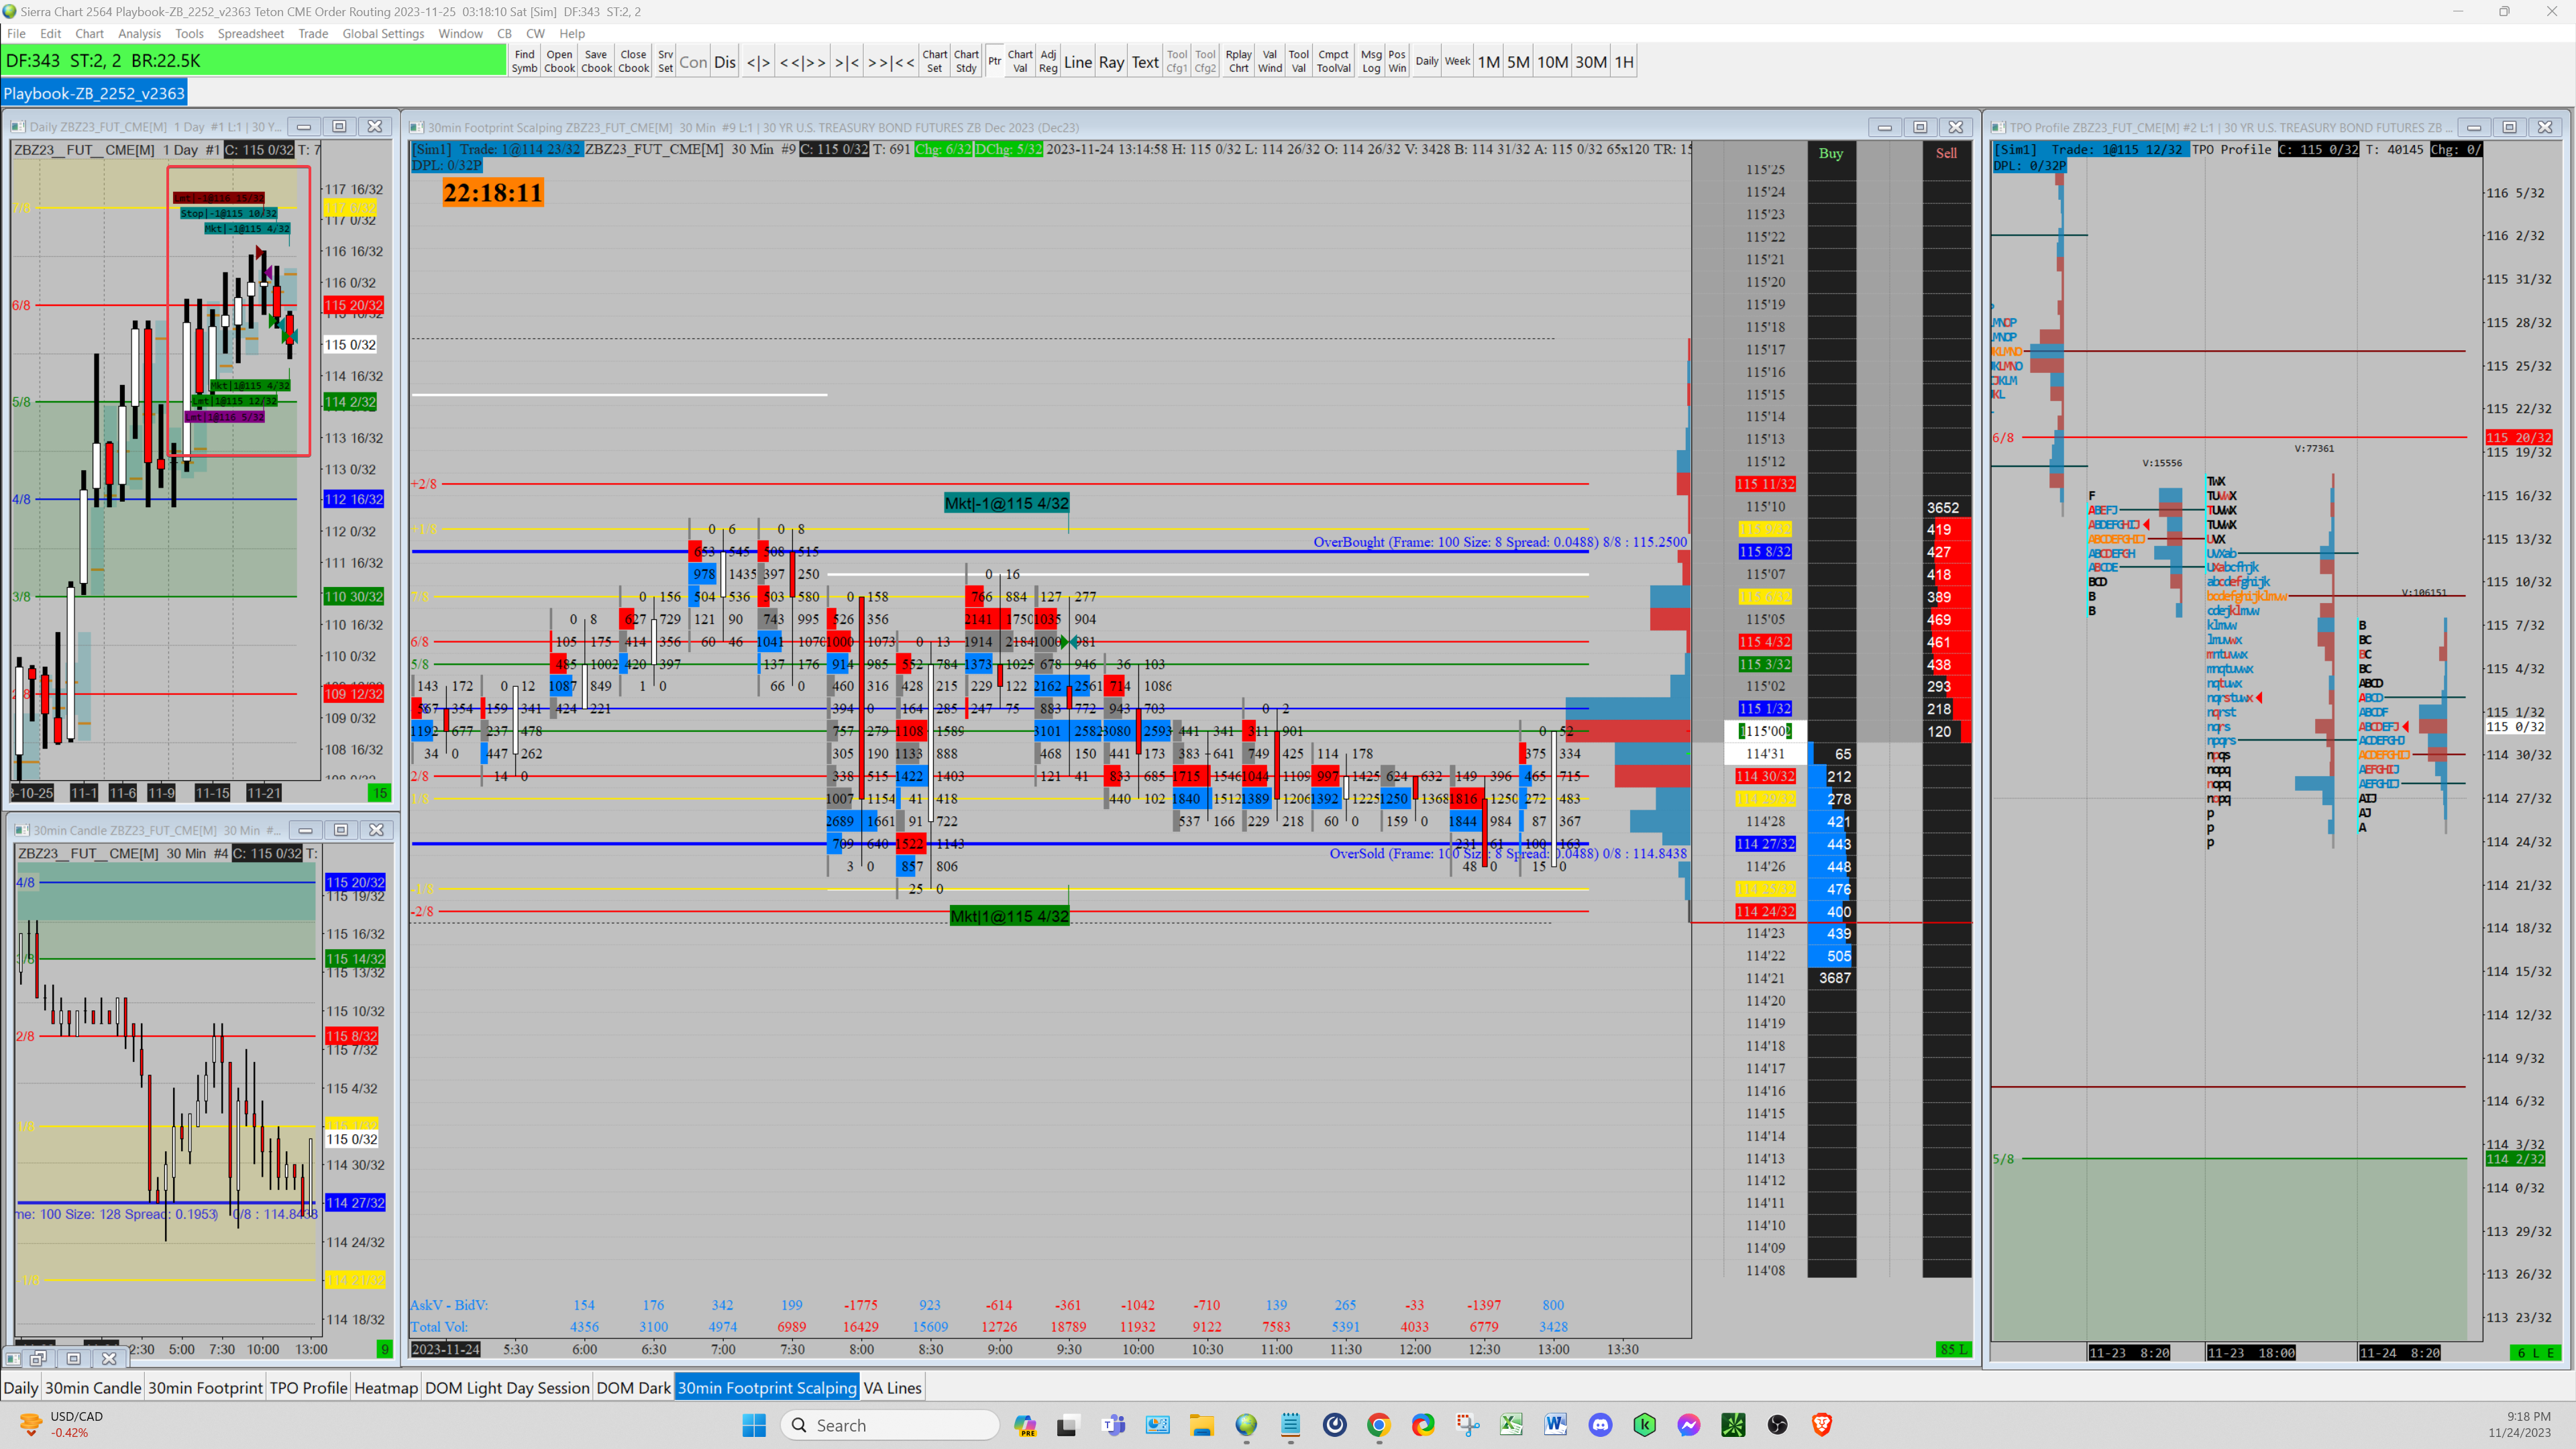Screen dimensions: 2576x1449
Task: Click the Windows taskbar Search box
Action: (x=890, y=1425)
